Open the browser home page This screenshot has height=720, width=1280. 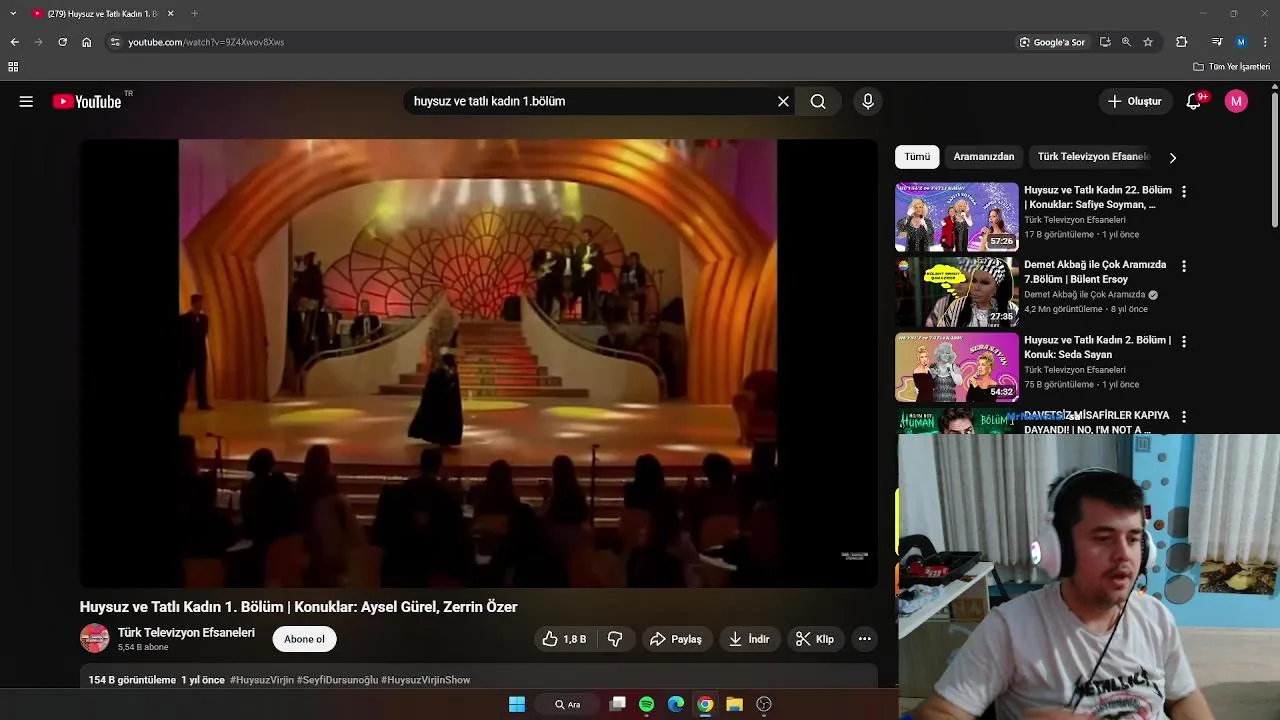(87, 42)
